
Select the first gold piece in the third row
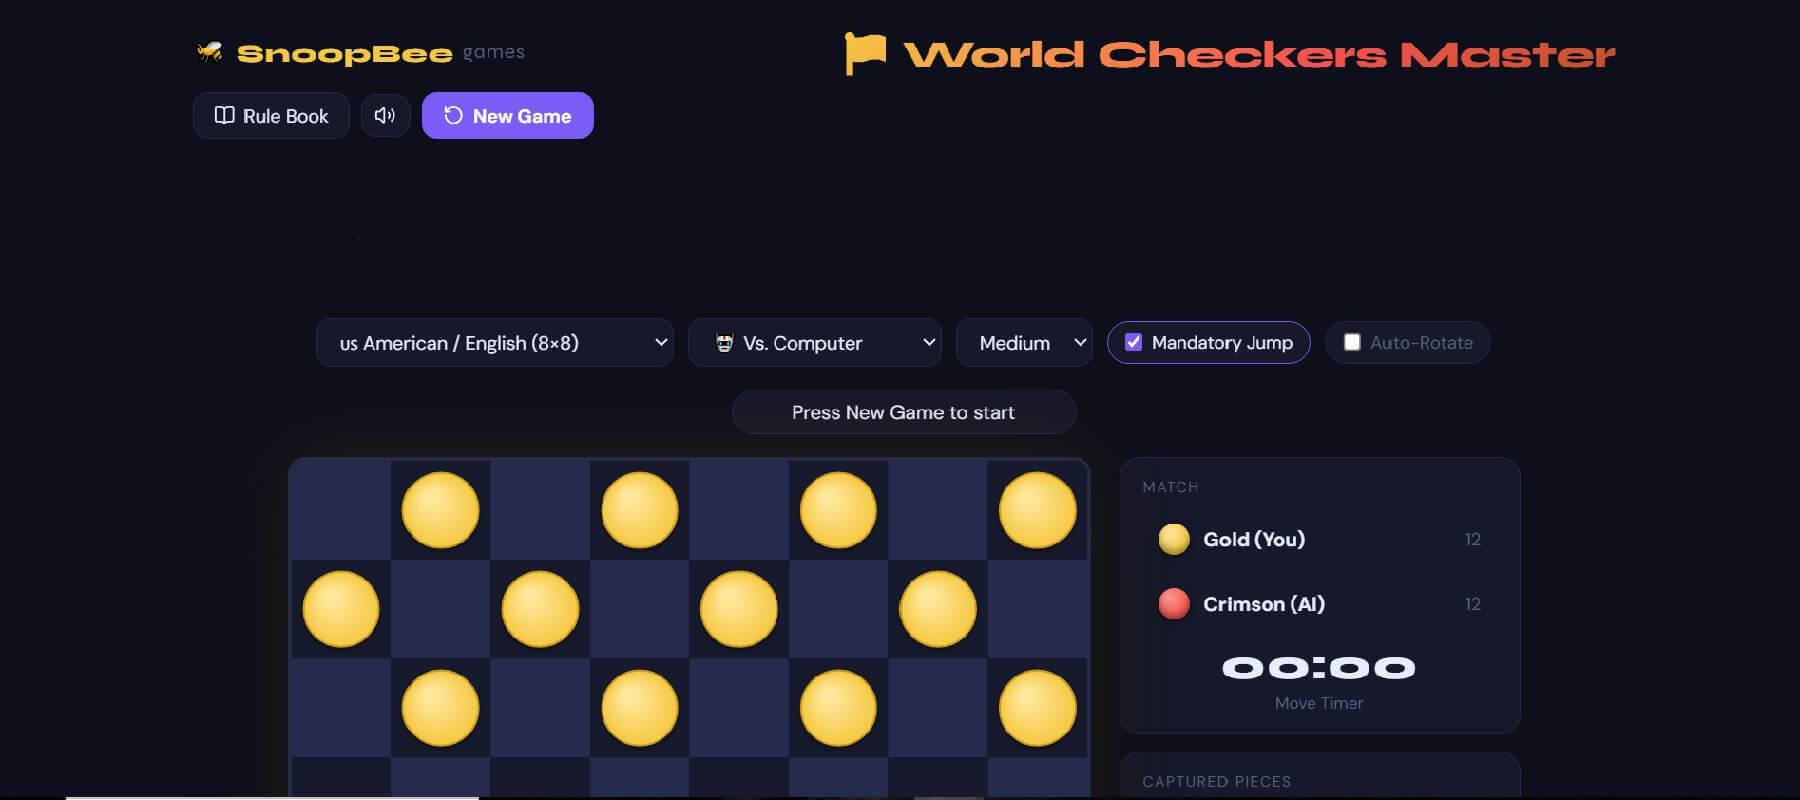tap(440, 708)
